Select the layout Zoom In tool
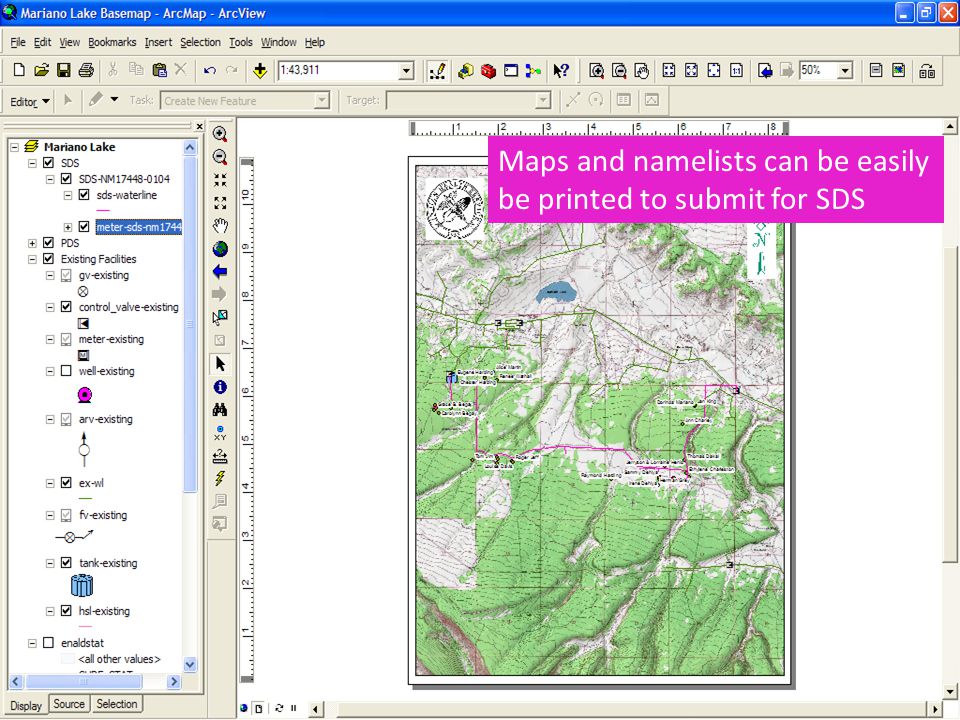This screenshot has height=720, width=960. tap(596, 70)
